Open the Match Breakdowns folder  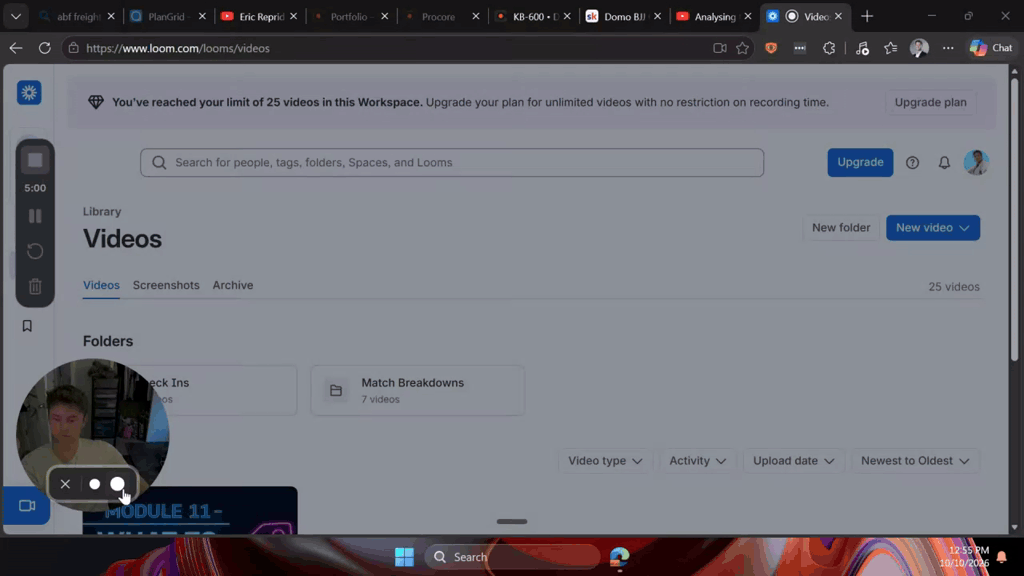pos(417,391)
